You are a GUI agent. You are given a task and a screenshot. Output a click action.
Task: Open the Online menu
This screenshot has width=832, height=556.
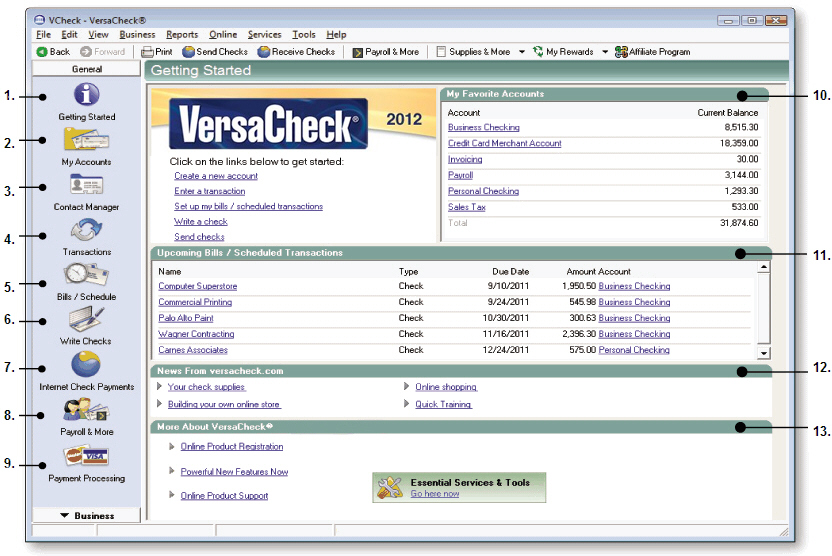[223, 34]
